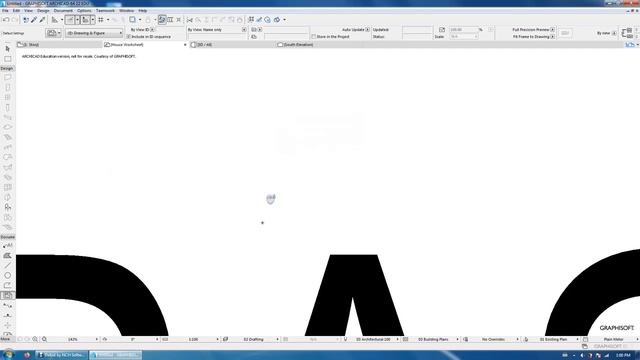Open the Teamwork menu
640x360 pixels.
(x=105, y=11)
